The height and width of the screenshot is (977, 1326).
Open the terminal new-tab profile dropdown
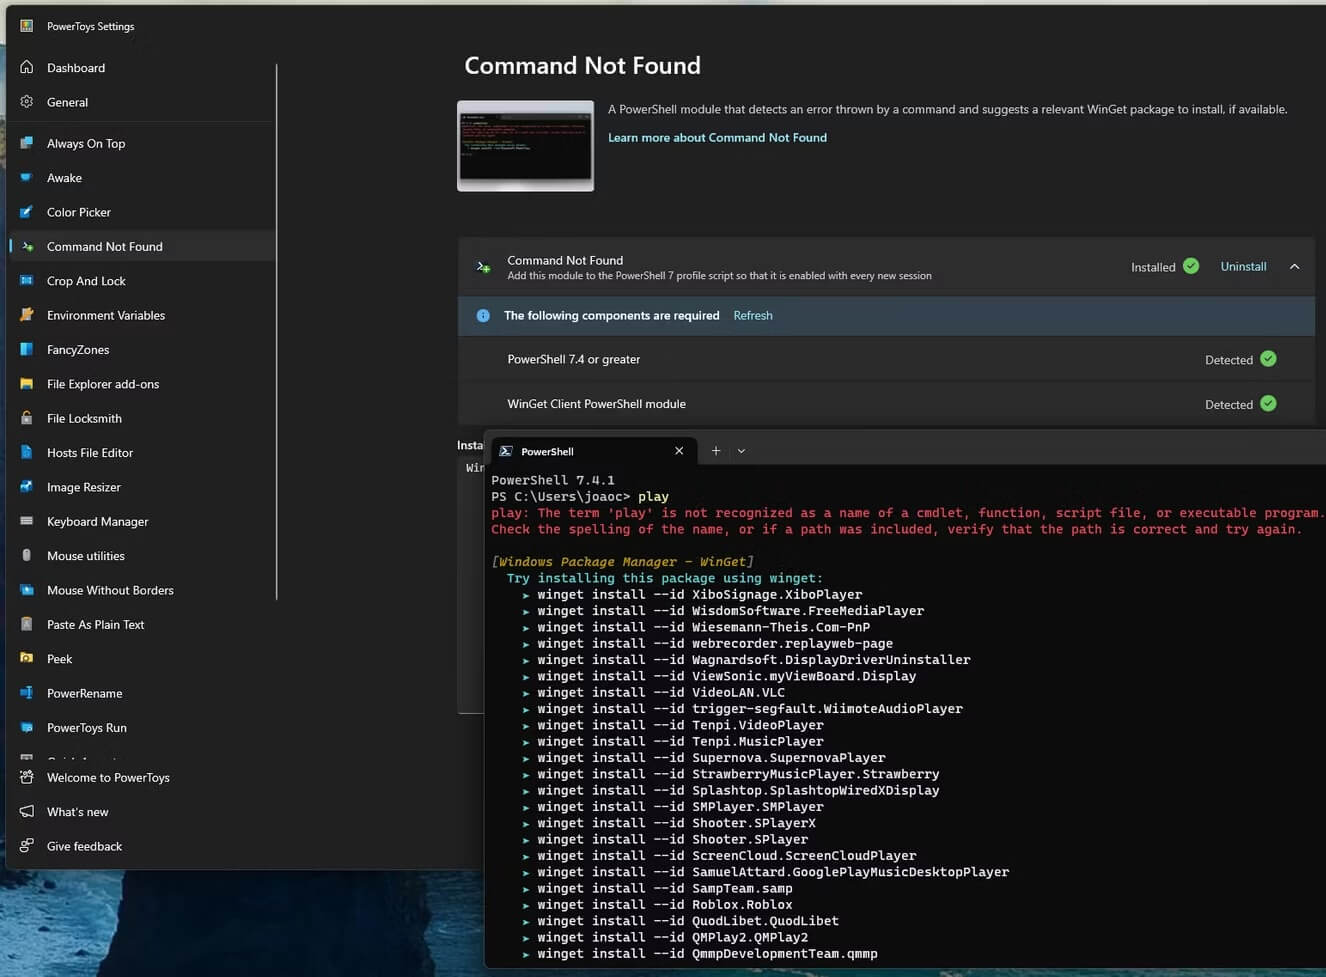point(741,451)
